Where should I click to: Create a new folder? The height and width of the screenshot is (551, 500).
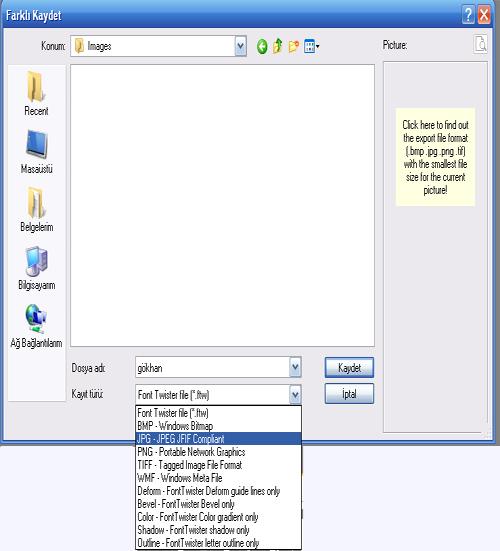point(294,46)
